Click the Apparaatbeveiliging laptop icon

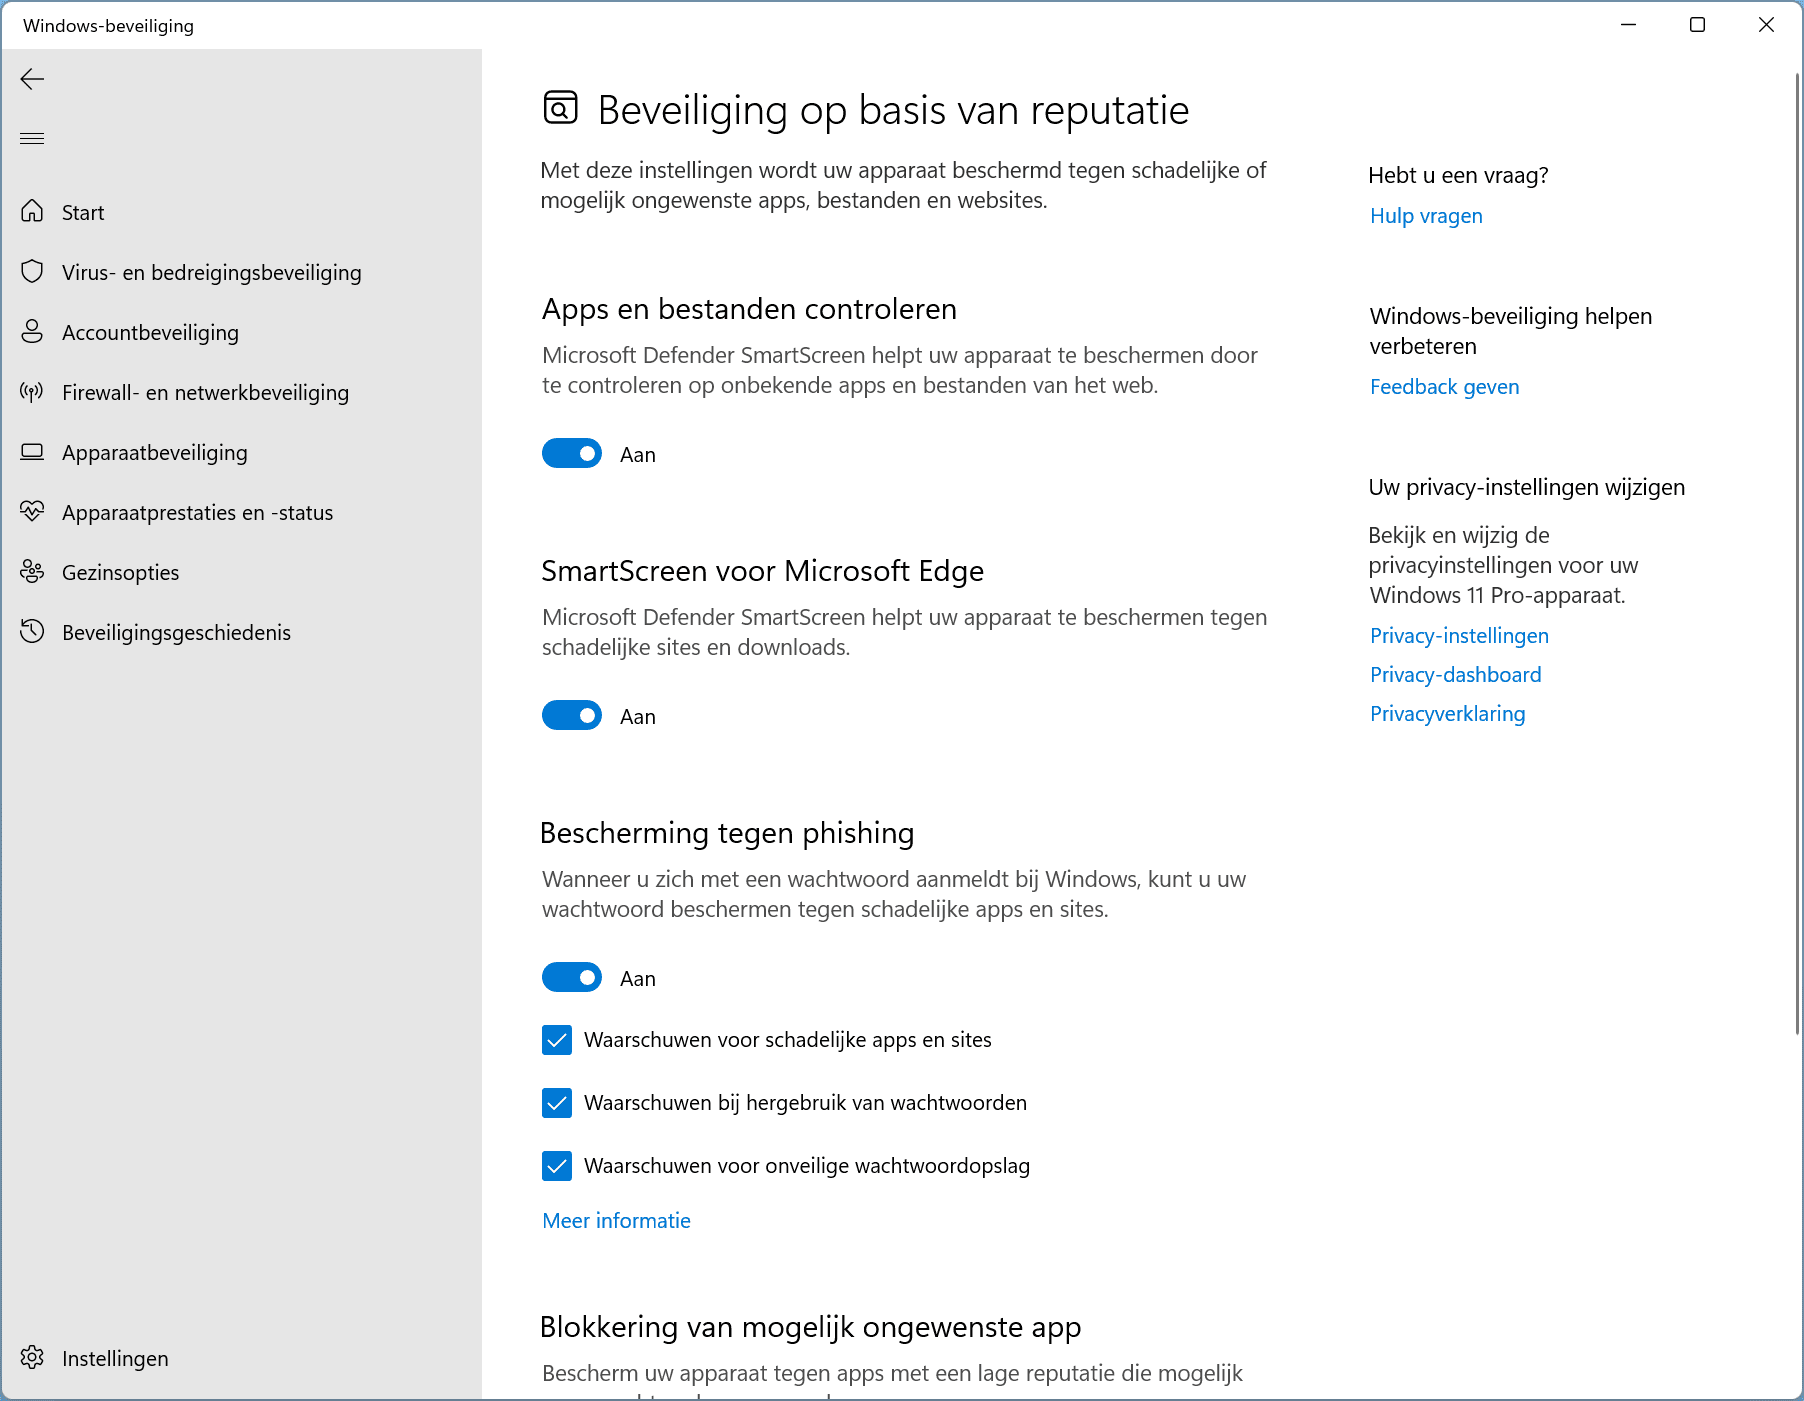pyautogui.click(x=32, y=451)
